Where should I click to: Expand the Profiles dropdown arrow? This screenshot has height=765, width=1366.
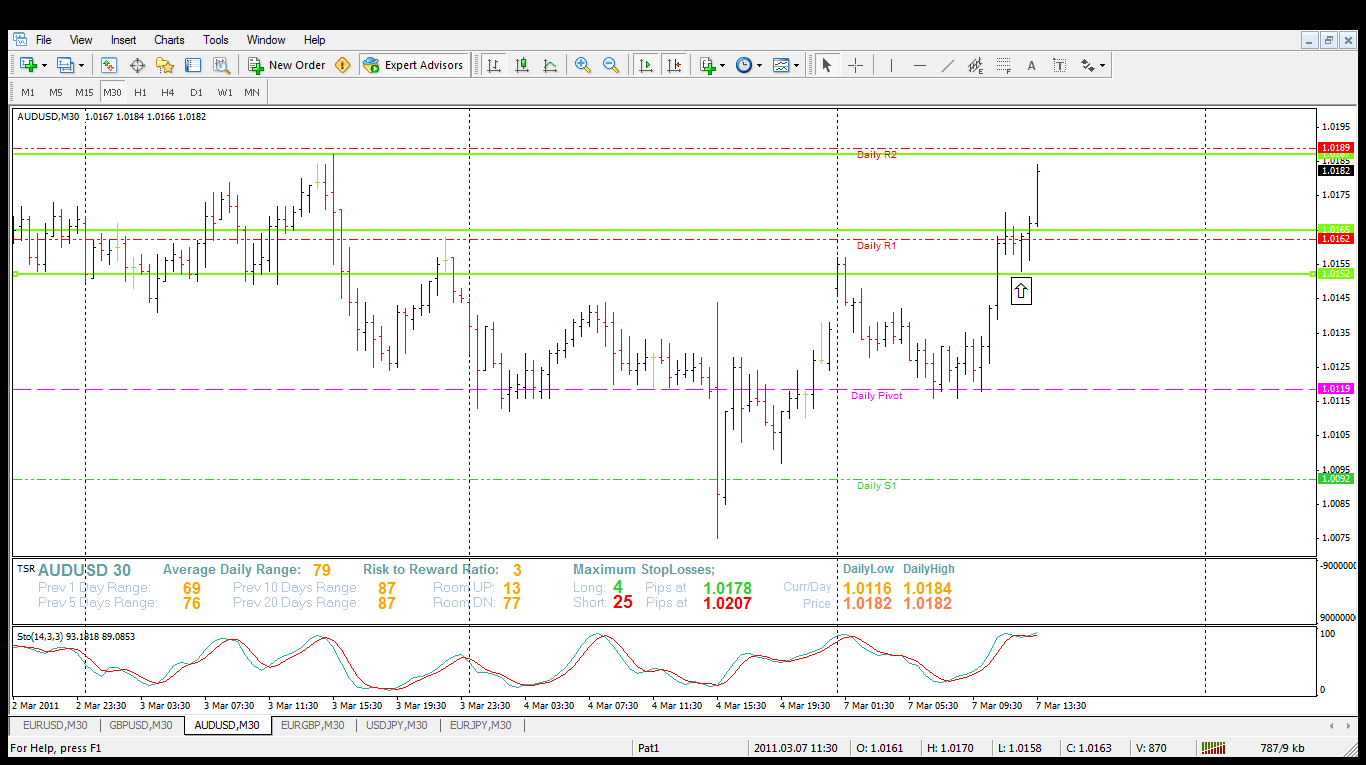82,65
